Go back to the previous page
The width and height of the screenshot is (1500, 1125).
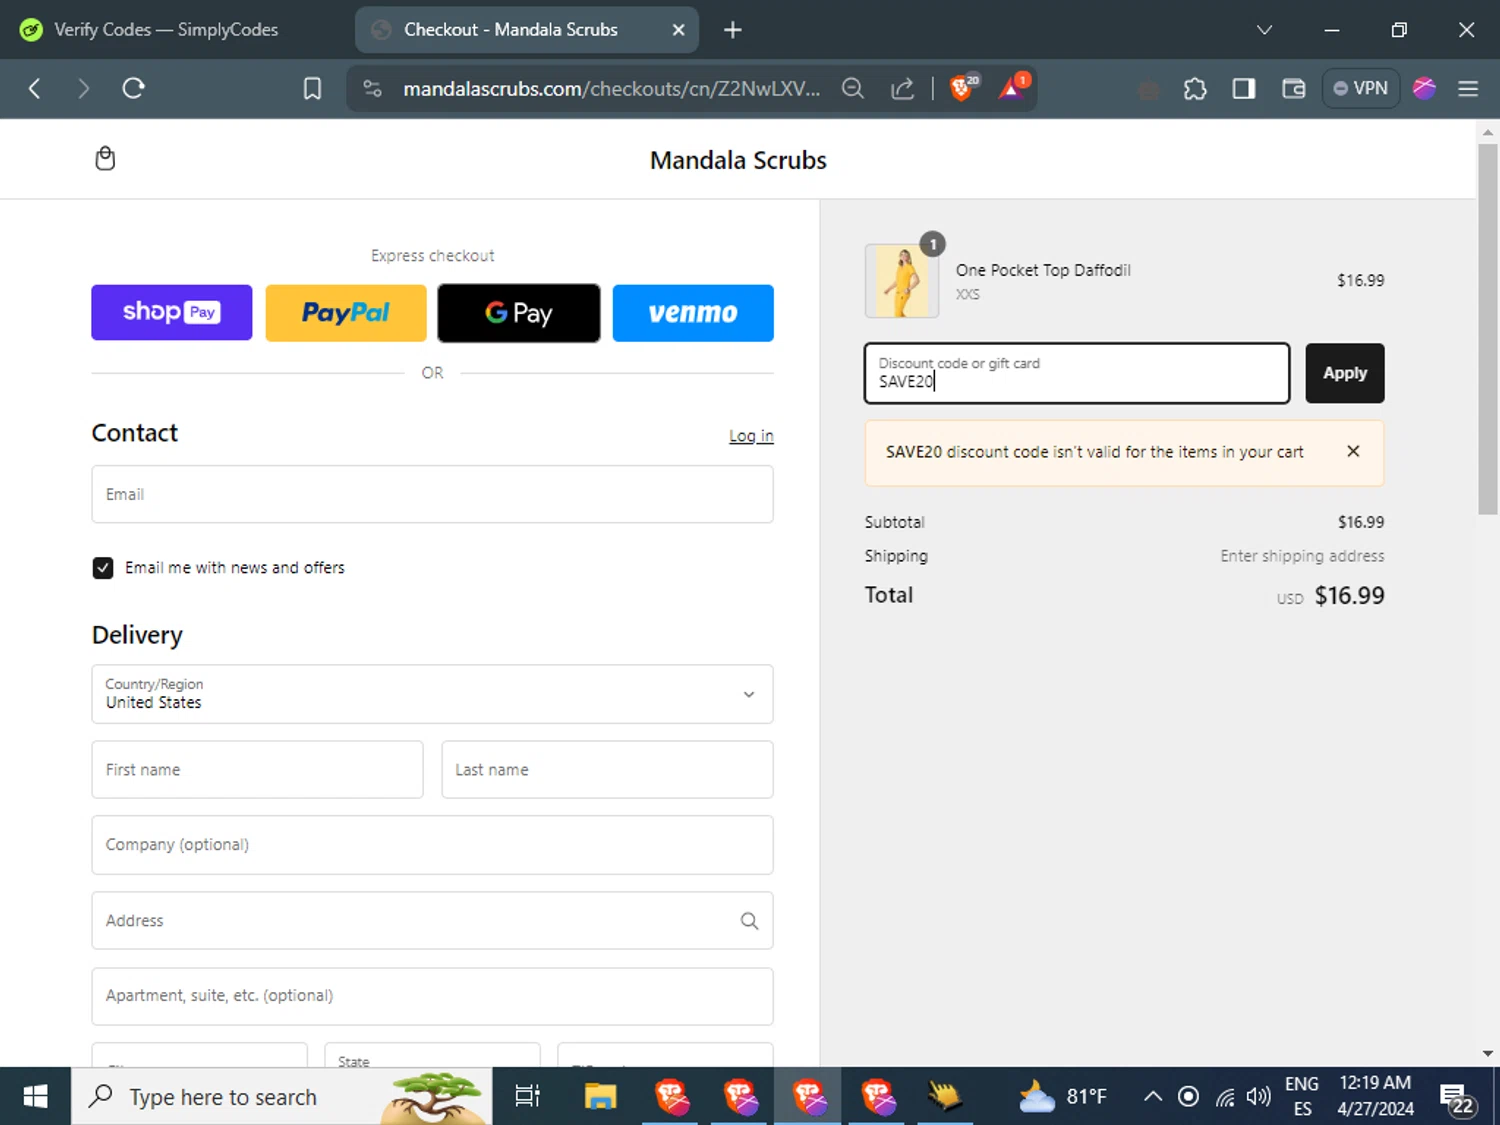(35, 88)
